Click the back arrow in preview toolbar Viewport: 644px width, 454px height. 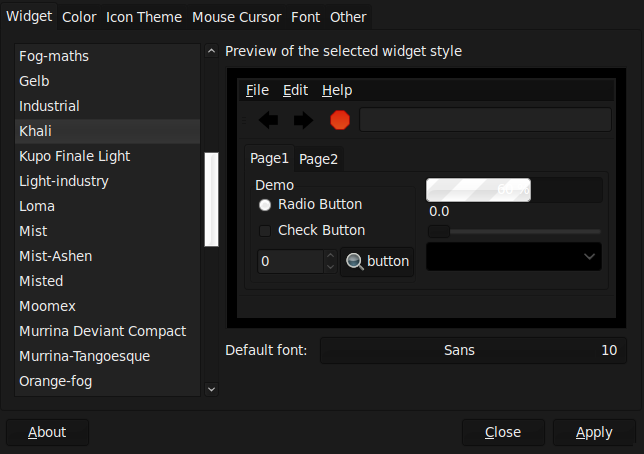click(x=269, y=121)
